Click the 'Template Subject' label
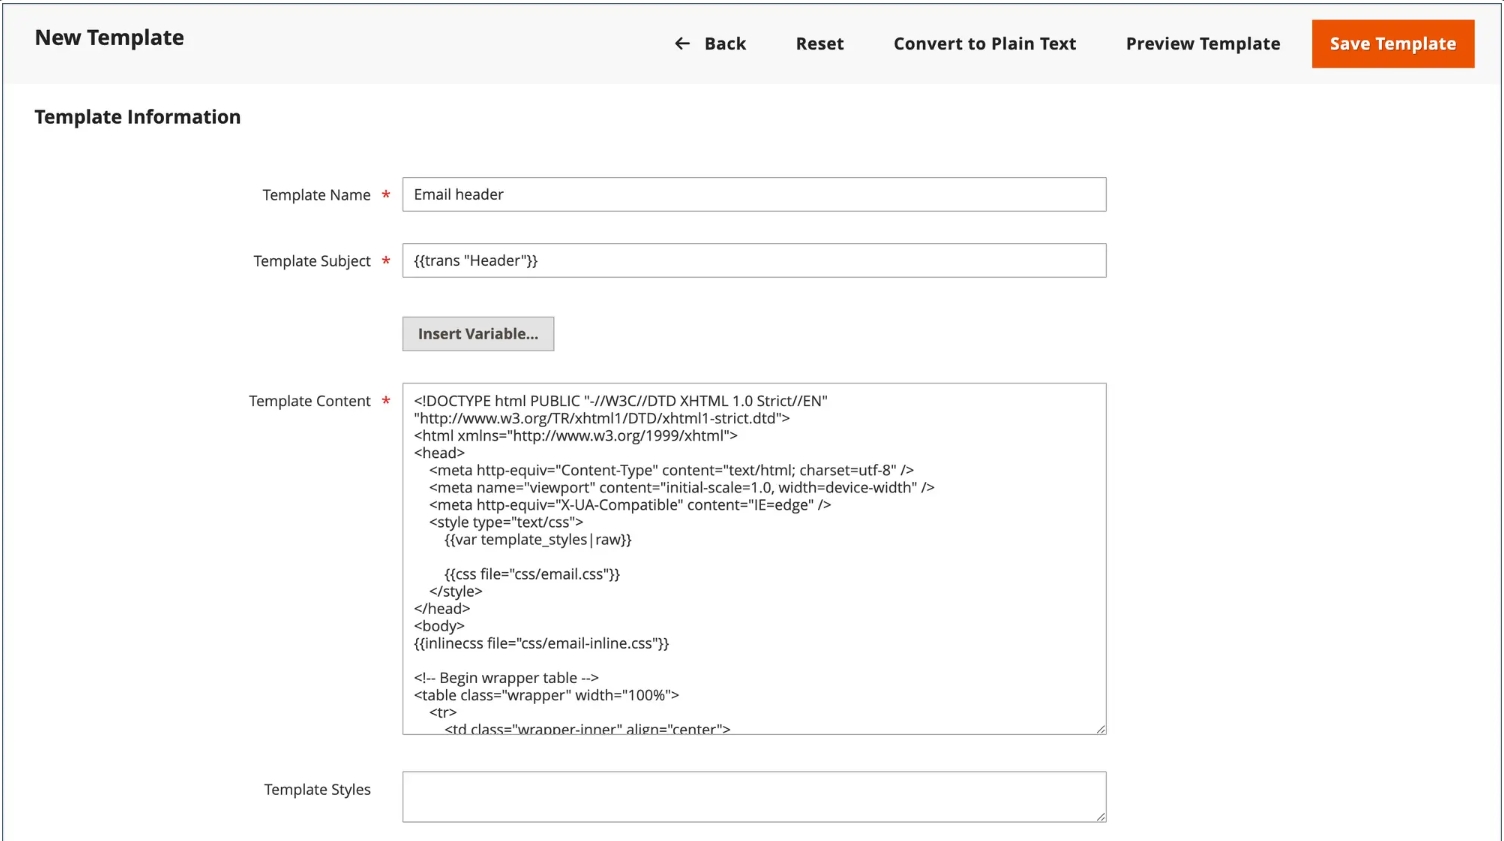The width and height of the screenshot is (1504, 841). [312, 261]
